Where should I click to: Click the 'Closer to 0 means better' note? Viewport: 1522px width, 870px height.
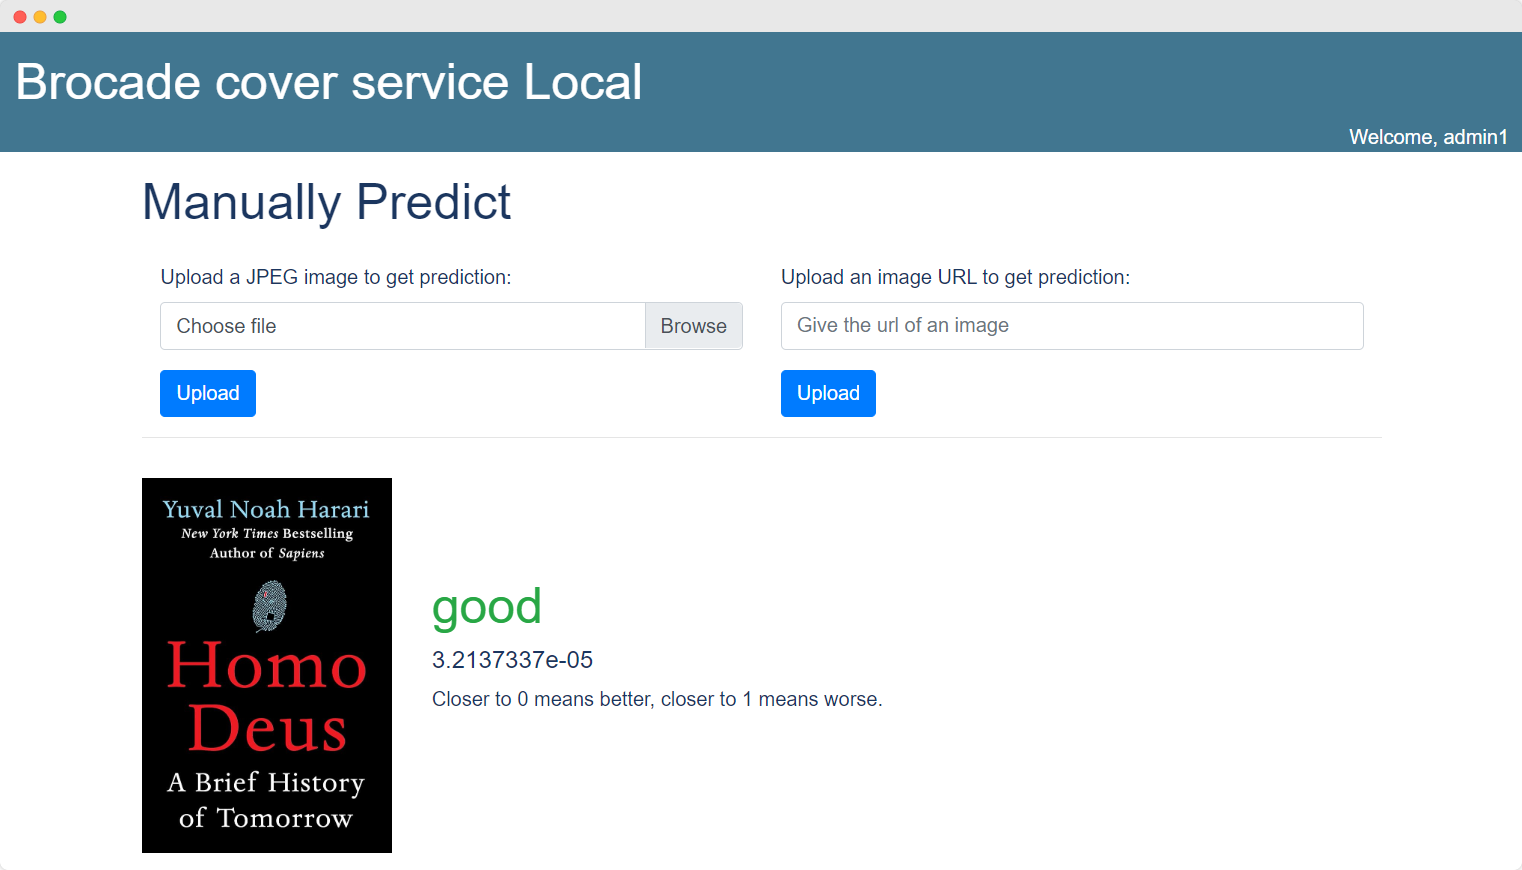656,699
